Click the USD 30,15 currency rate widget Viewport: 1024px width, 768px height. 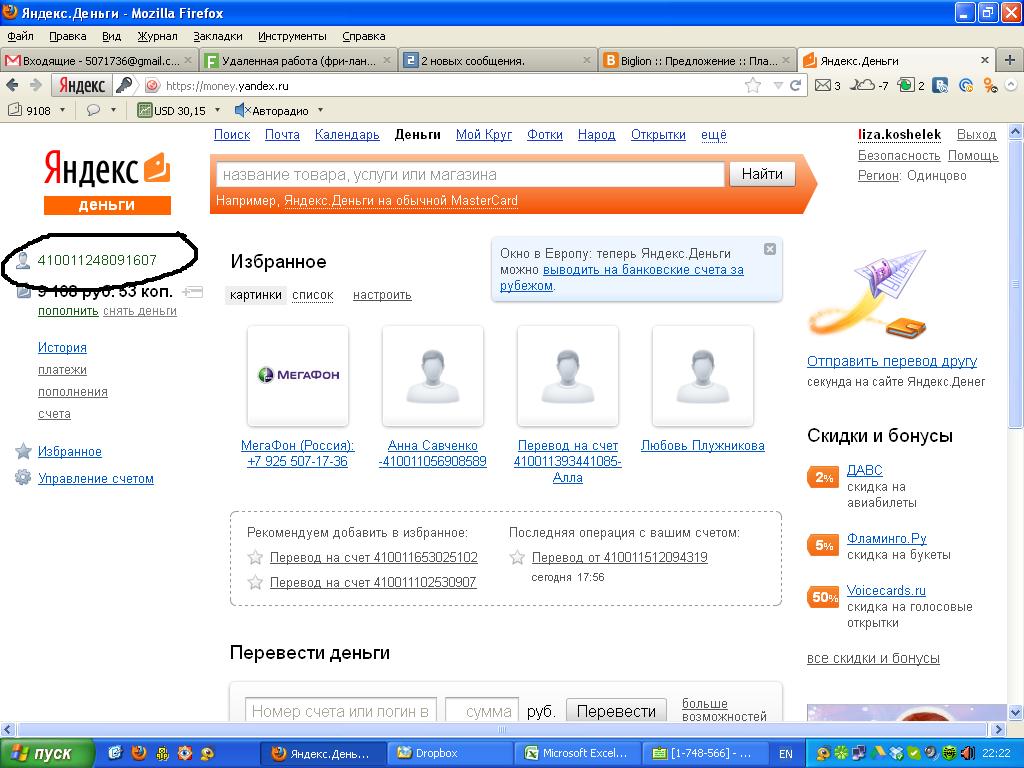pos(172,110)
